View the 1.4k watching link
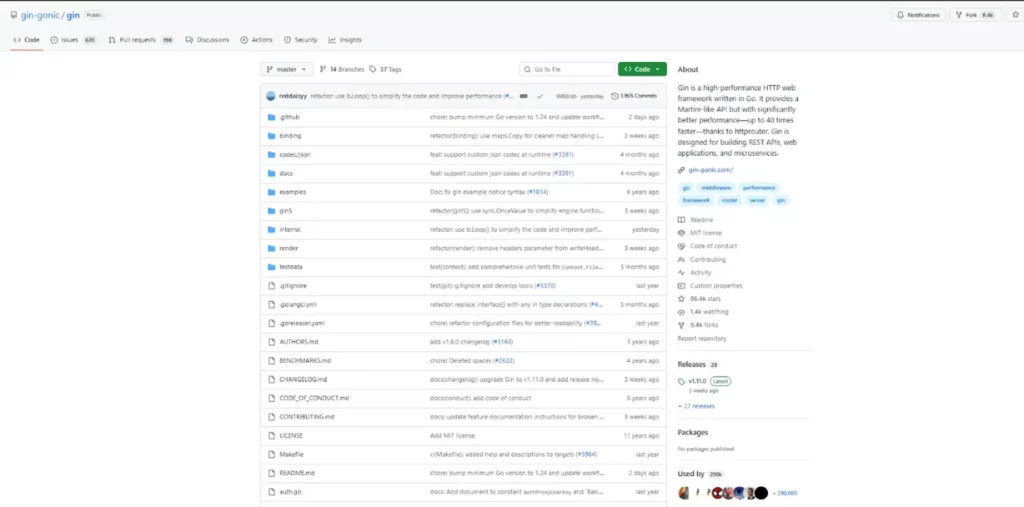The image size is (1024, 507). pyautogui.click(x=709, y=311)
